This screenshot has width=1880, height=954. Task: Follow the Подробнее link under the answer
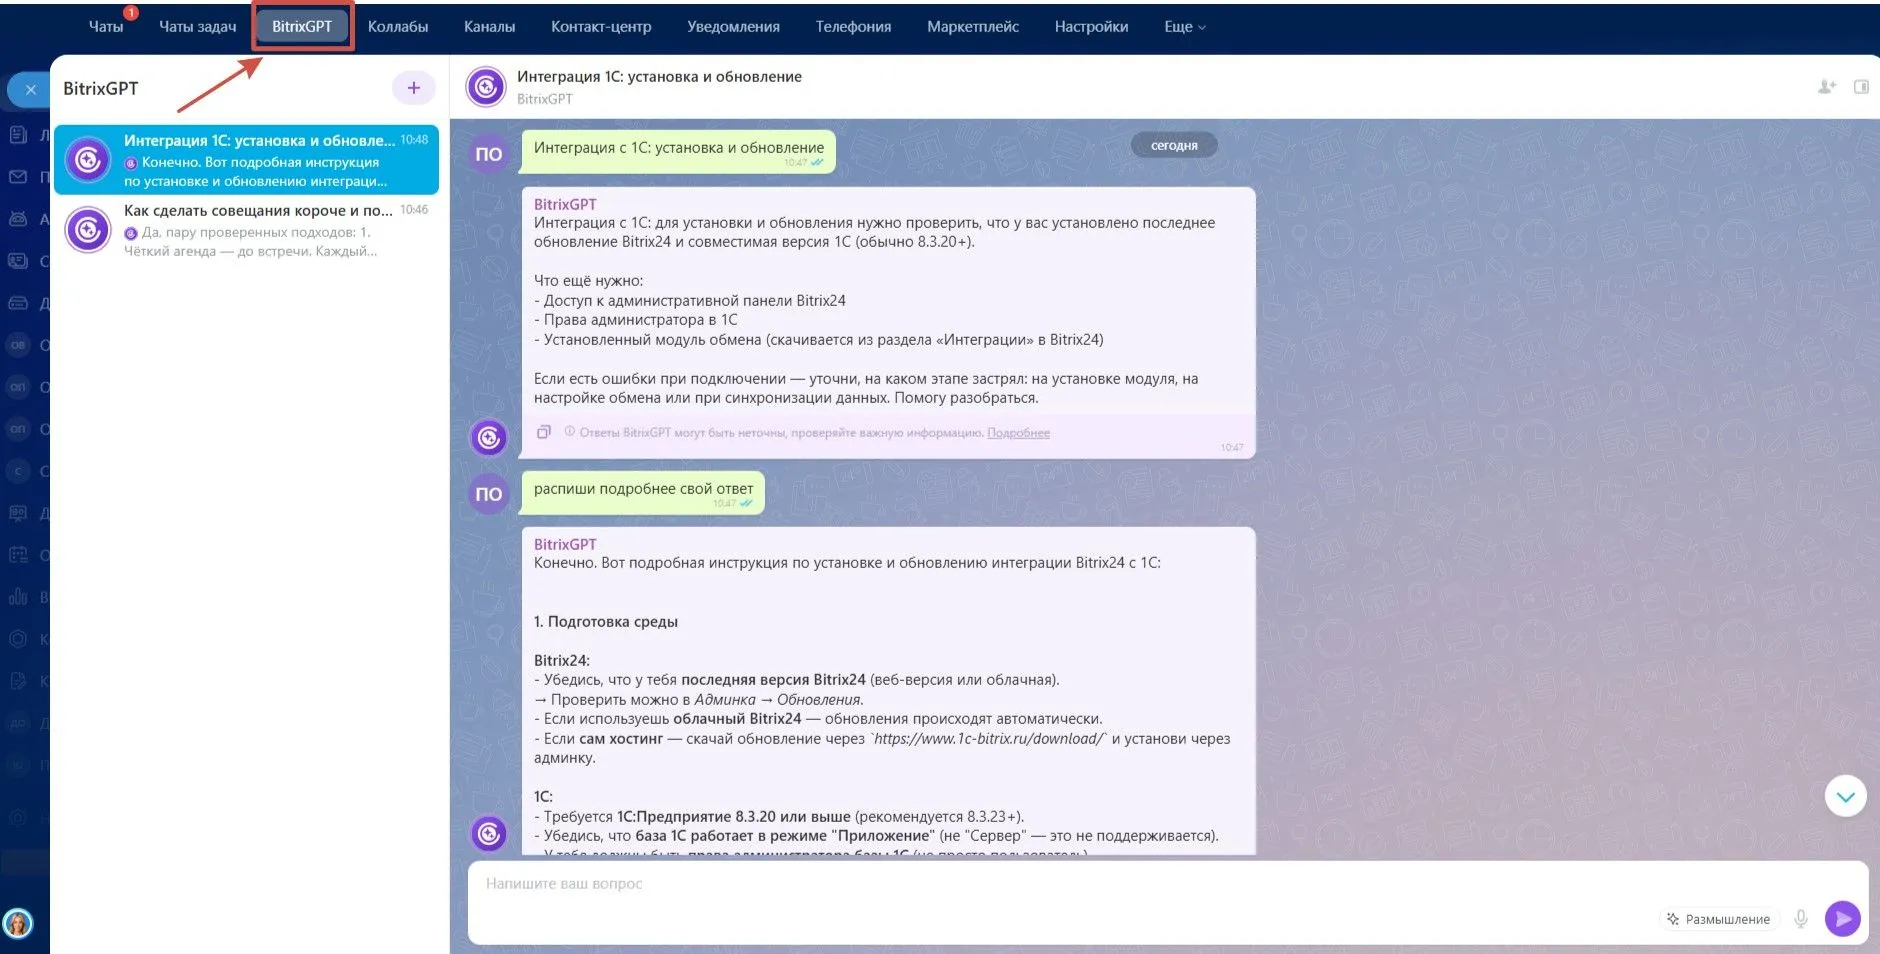coord(1018,433)
